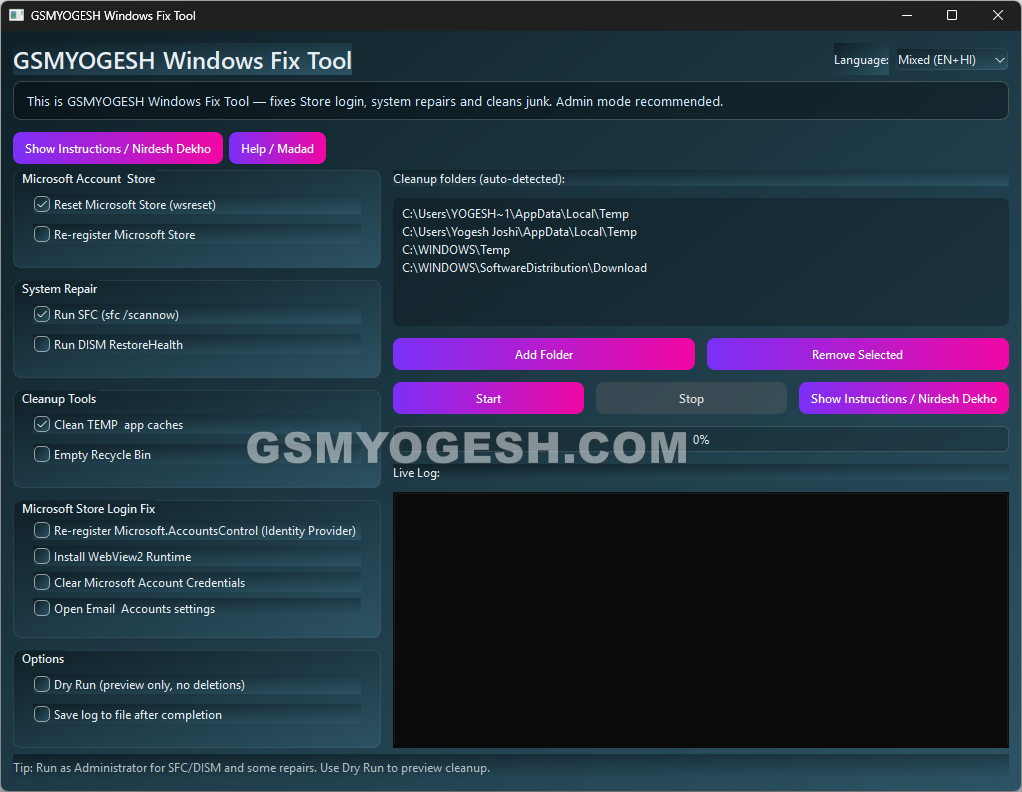Open Help / Madad
This screenshot has height=792, width=1022.
[x=277, y=147]
